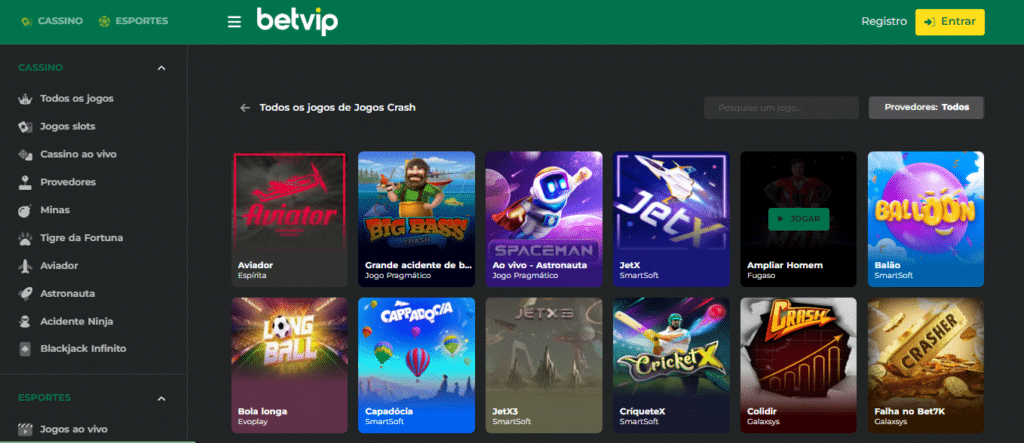Click the Tigre da Fortuna paw icon
Viewport: 1024px width, 443px height.
(x=25, y=238)
